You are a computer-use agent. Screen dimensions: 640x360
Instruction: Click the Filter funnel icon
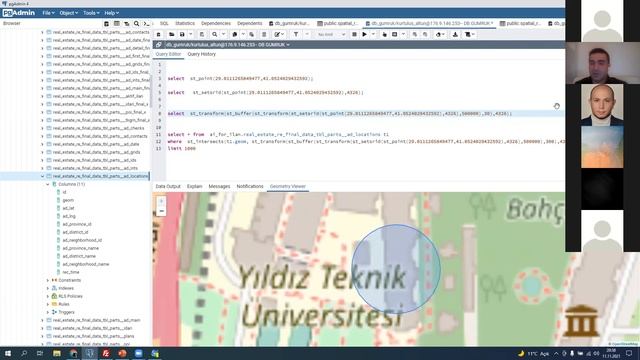click(x=296, y=35)
